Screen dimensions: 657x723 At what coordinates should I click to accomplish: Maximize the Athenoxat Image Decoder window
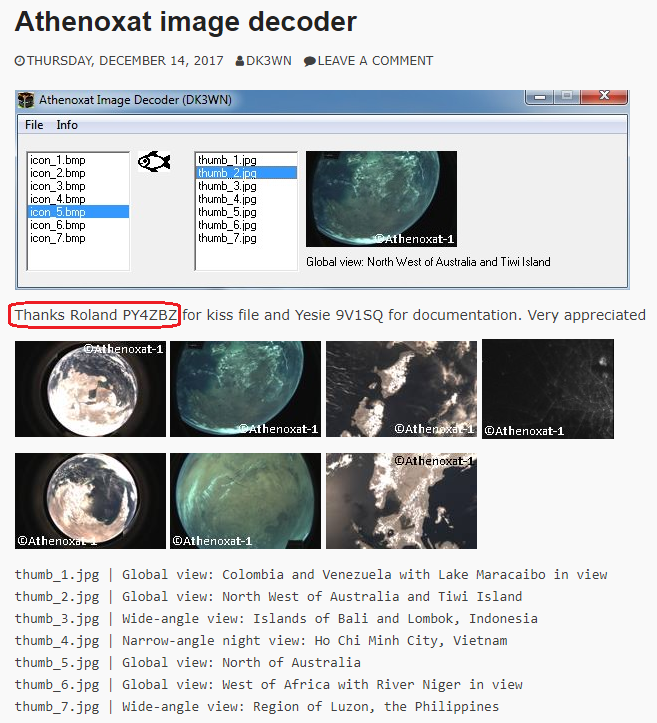click(567, 96)
